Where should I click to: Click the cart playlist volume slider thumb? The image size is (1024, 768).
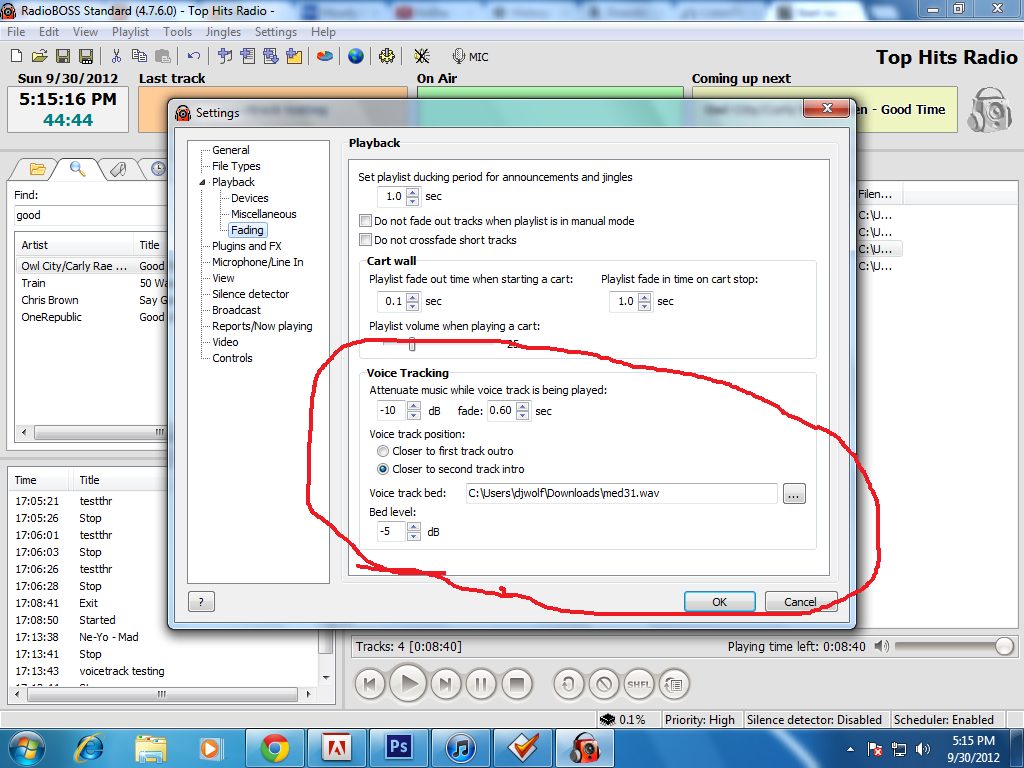(411, 344)
